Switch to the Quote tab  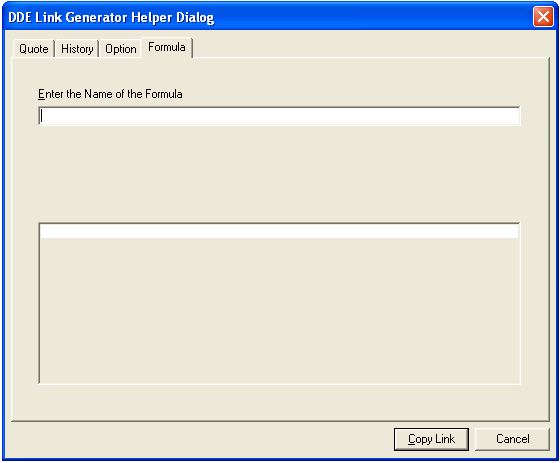point(34,49)
